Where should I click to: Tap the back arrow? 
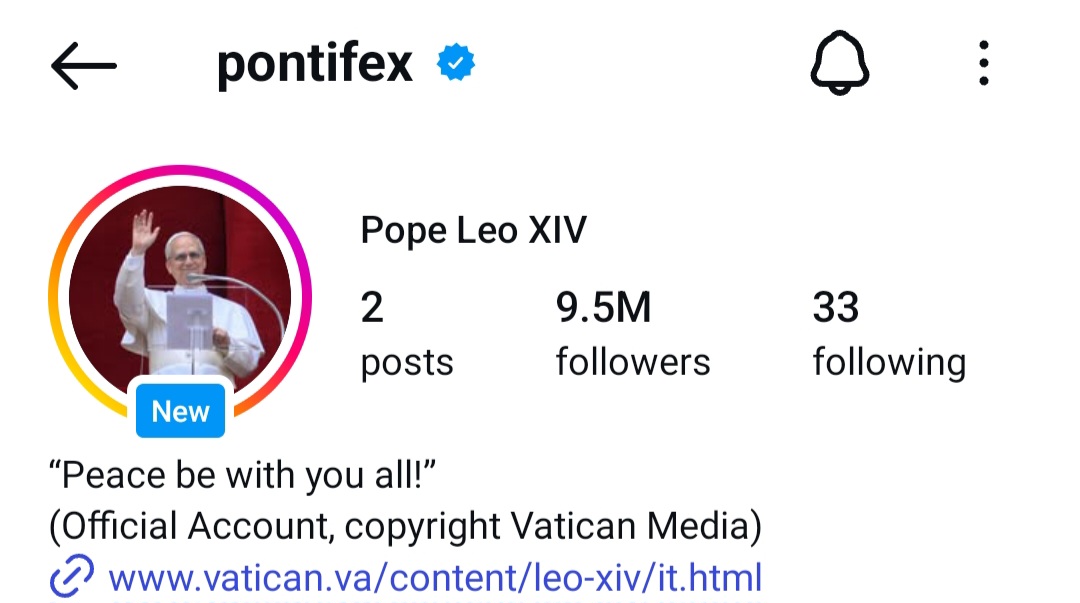tap(84, 66)
